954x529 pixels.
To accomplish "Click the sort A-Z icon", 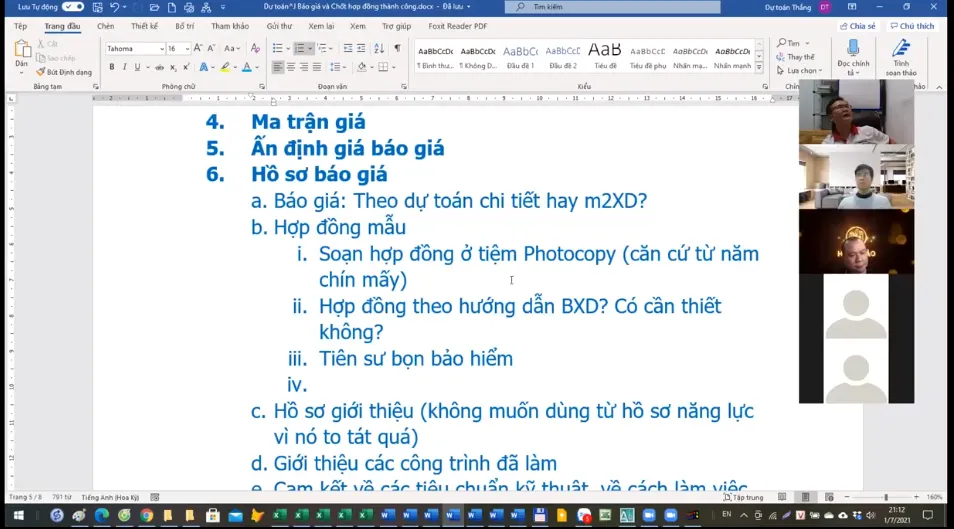I will click(378, 48).
